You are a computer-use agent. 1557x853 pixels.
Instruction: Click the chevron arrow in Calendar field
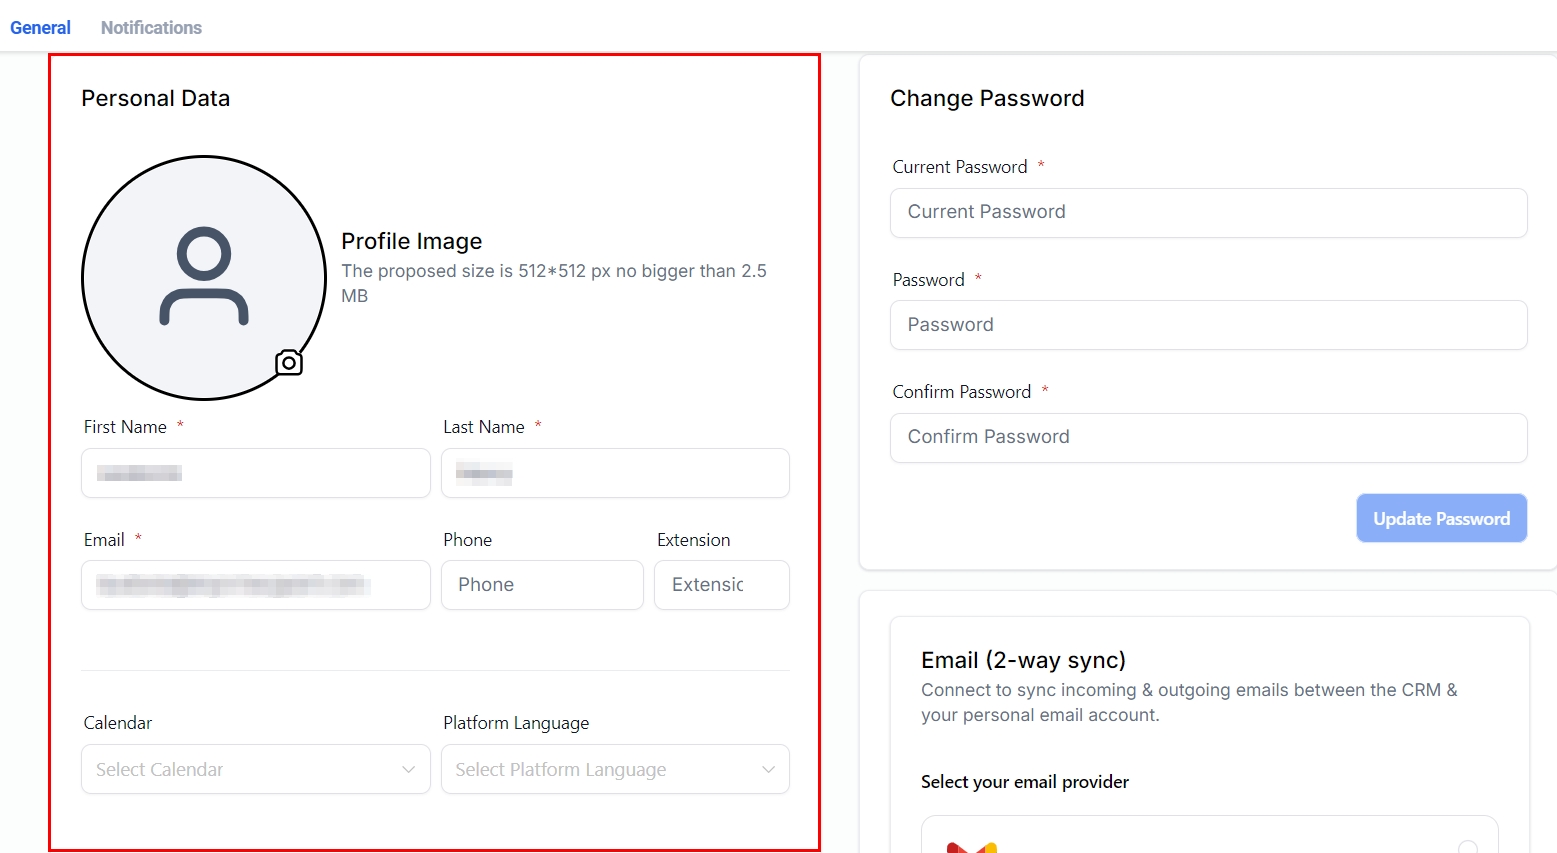tap(408, 769)
